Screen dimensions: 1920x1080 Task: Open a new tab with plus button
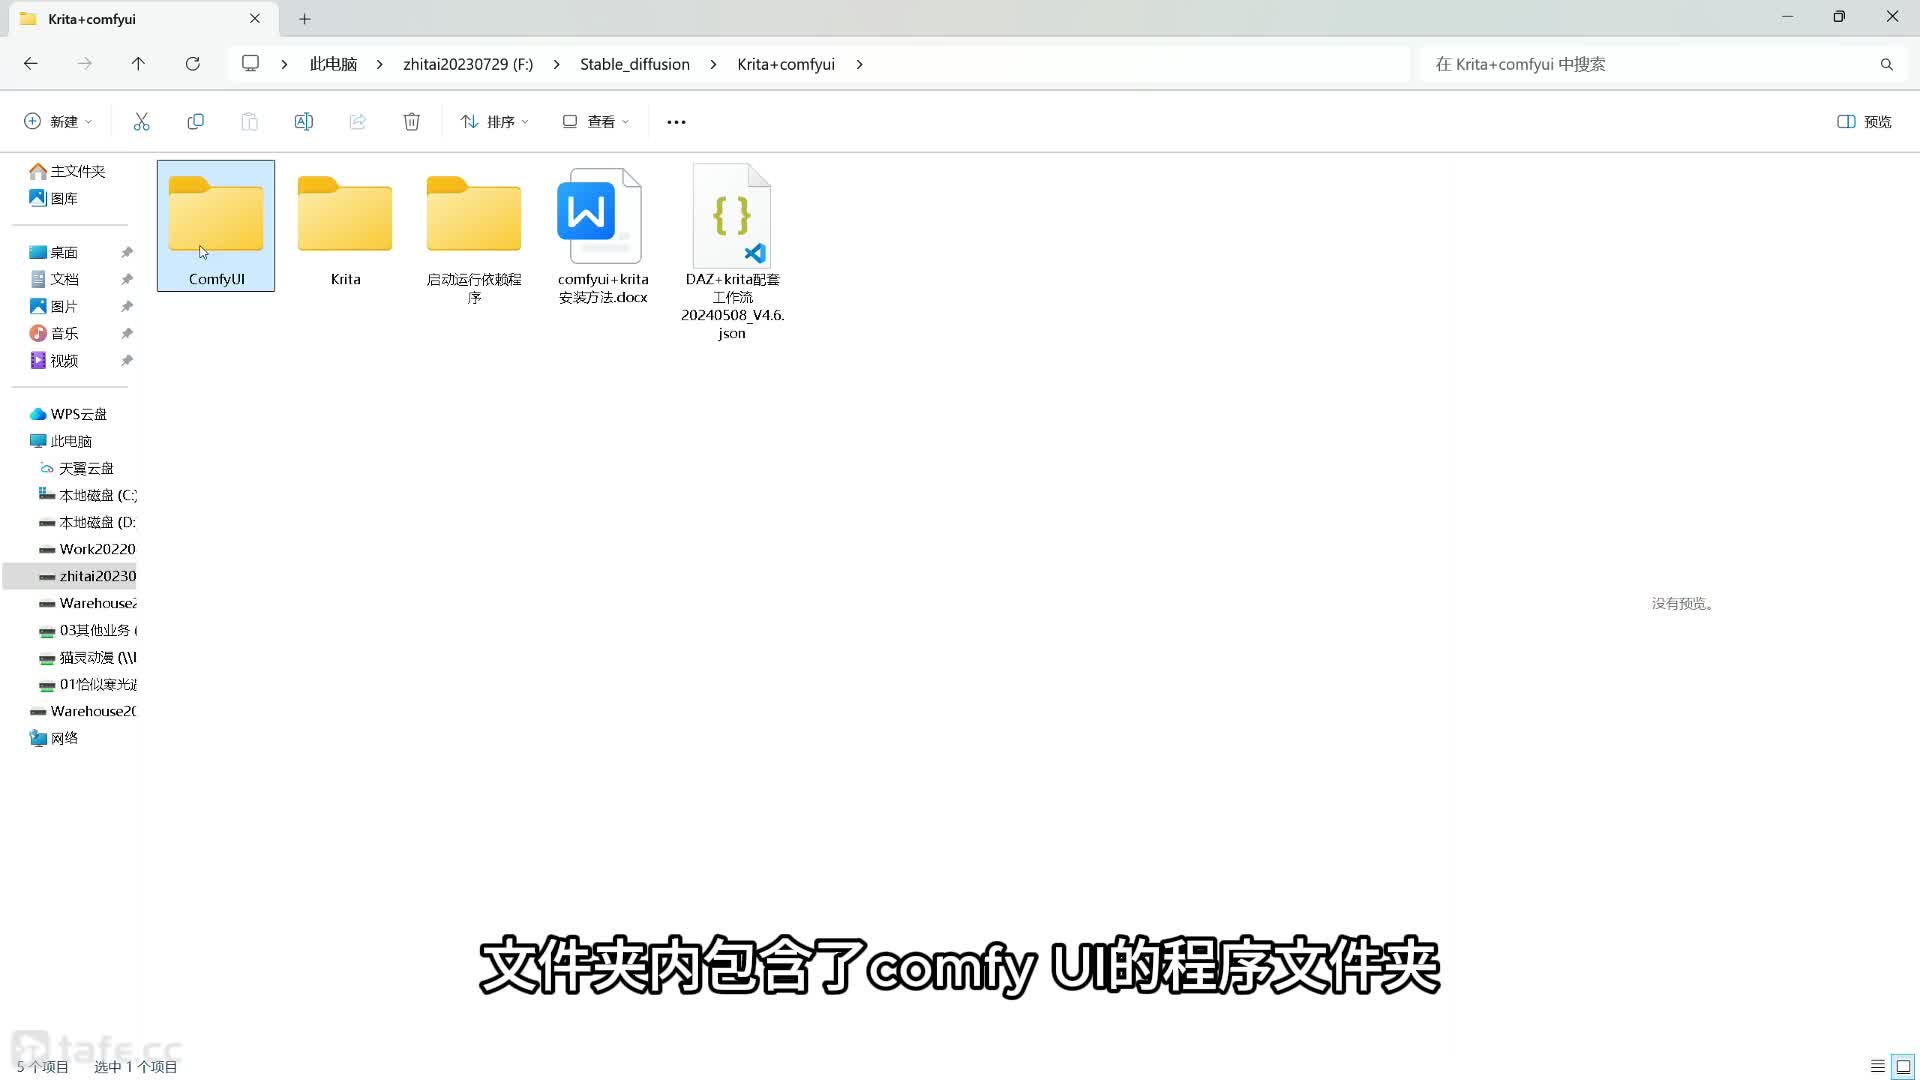pyautogui.click(x=305, y=18)
